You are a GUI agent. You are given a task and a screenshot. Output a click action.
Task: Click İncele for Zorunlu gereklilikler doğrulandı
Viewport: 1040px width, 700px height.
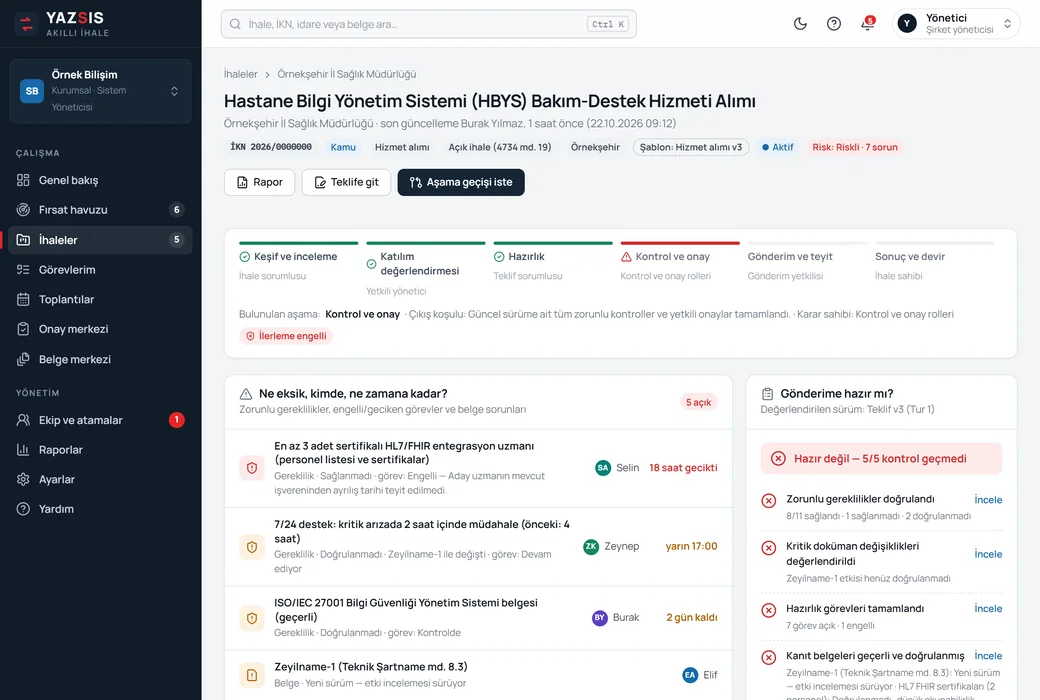coord(988,500)
